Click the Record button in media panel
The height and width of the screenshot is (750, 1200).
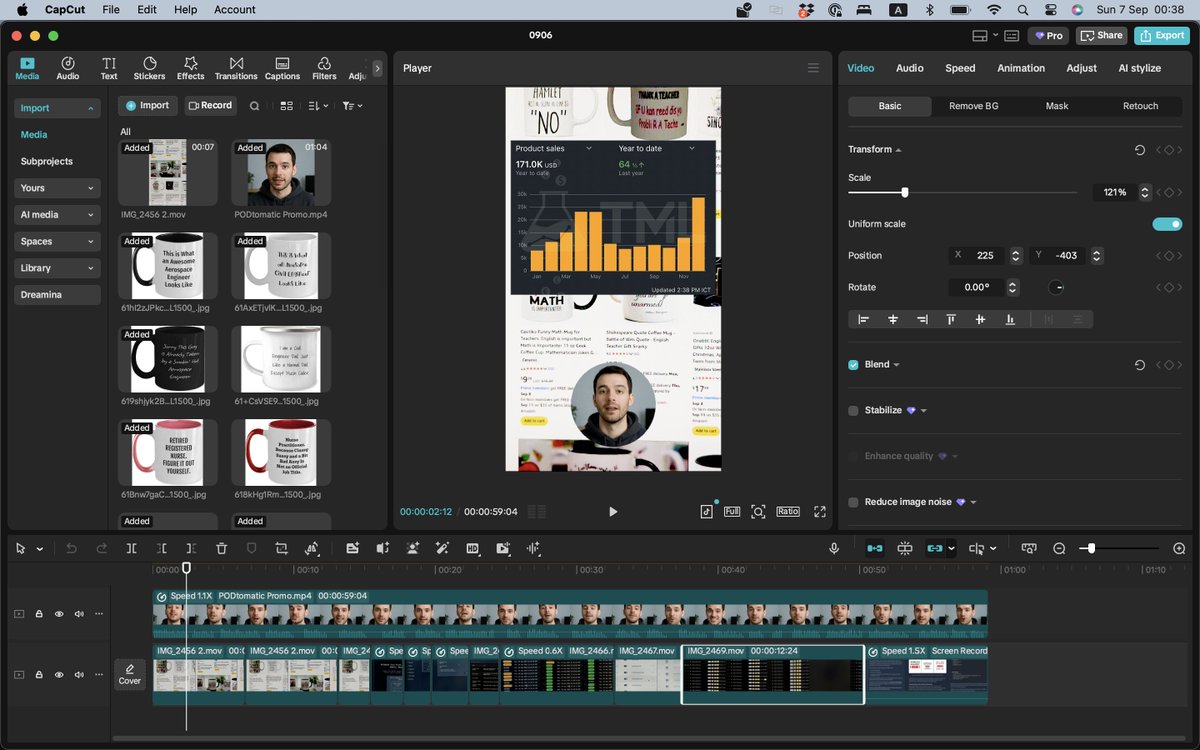coord(210,105)
